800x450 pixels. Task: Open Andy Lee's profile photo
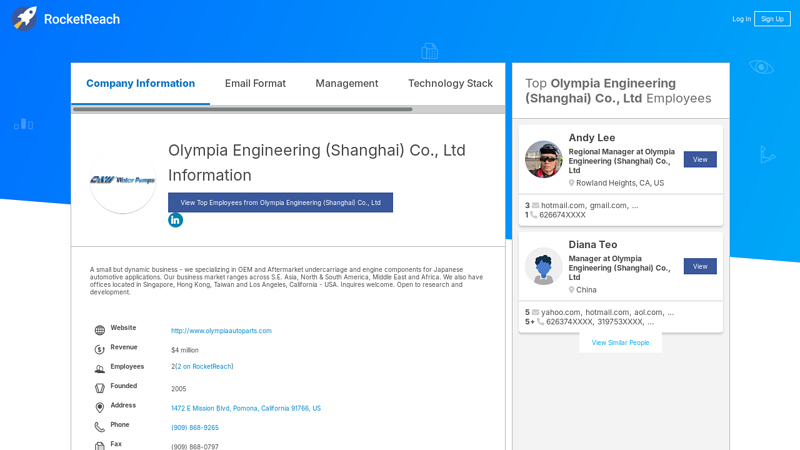pyautogui.click(x=543, y=159)
